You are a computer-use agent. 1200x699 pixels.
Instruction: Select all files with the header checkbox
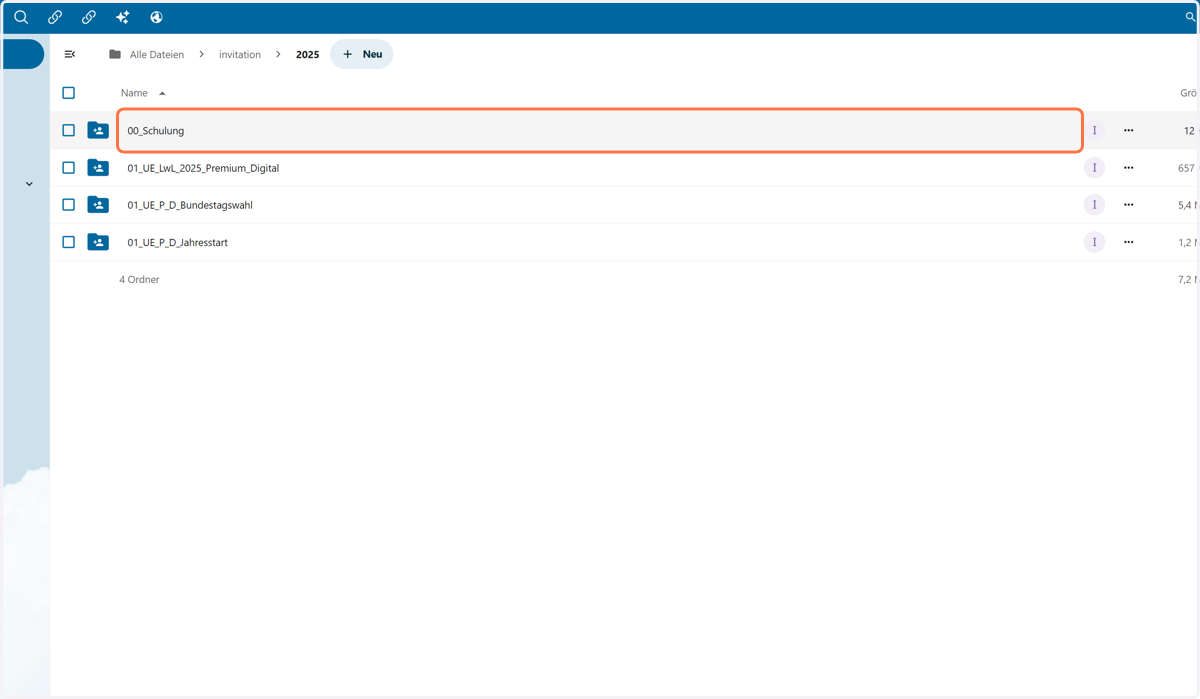click(68, 93)
